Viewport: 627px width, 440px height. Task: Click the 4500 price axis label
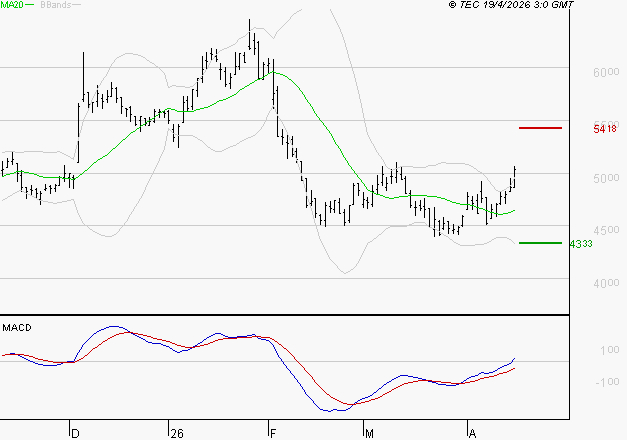[606, 230]
